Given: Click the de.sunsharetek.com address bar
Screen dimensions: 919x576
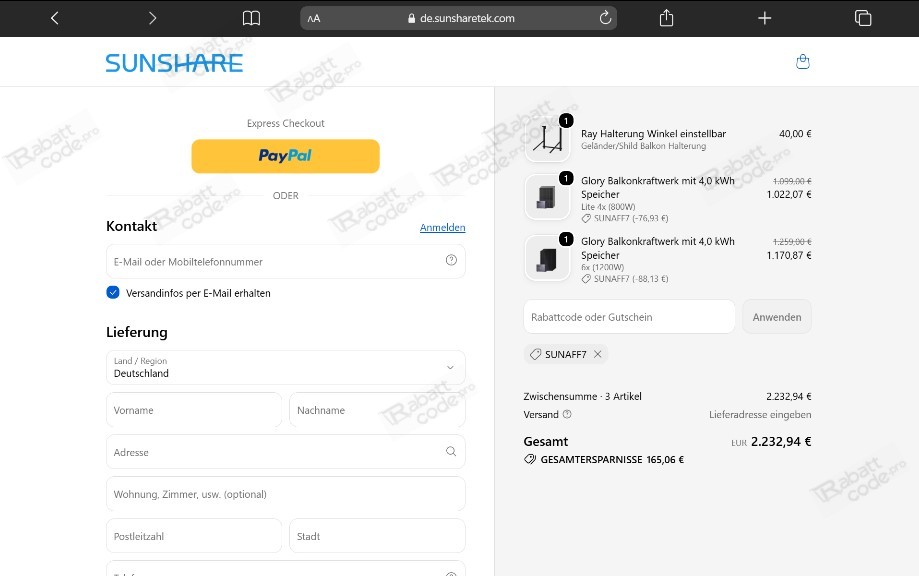Looking at the screenshot, I should click(458, 18).
